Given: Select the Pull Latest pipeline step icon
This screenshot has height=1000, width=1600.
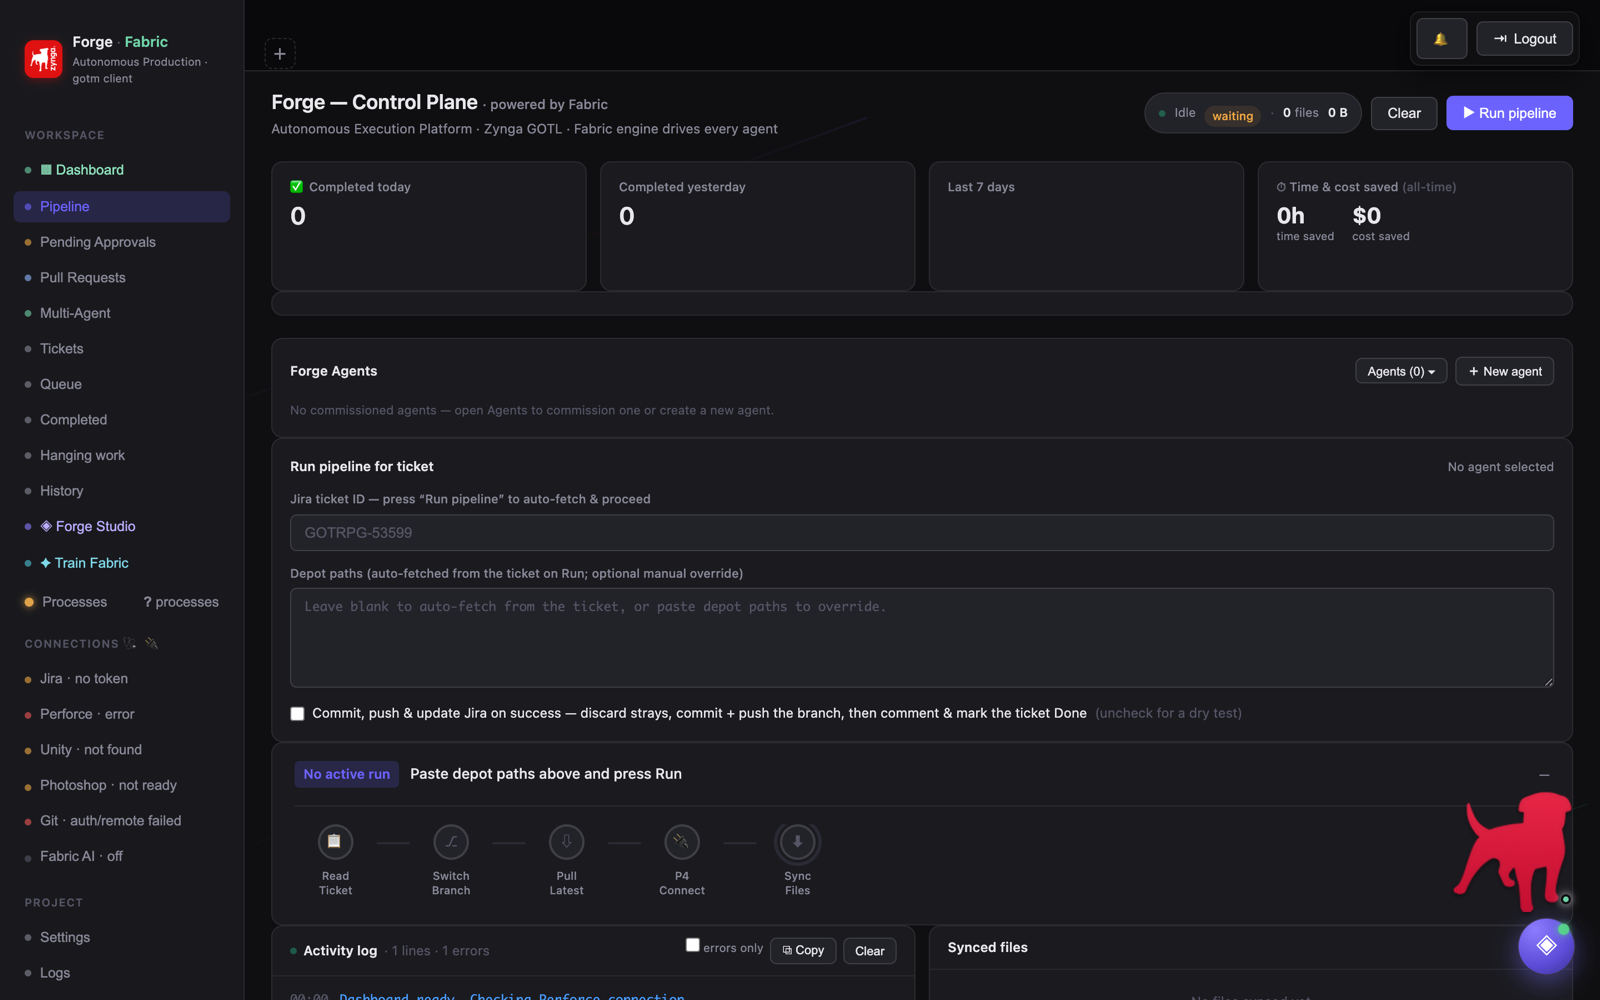Looking at the screenshot, I should (x=567, y=842).
